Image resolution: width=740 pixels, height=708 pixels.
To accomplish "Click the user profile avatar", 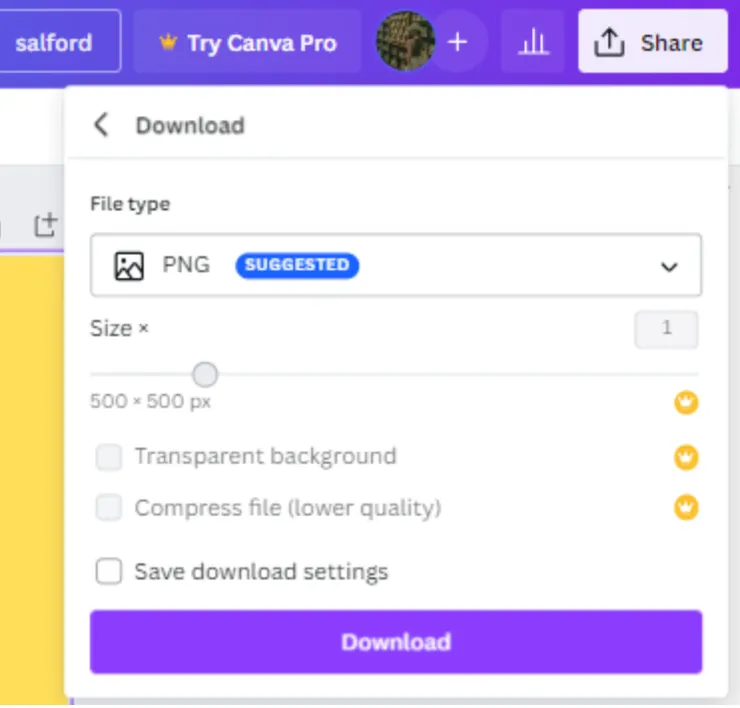I will coord(403,42).
